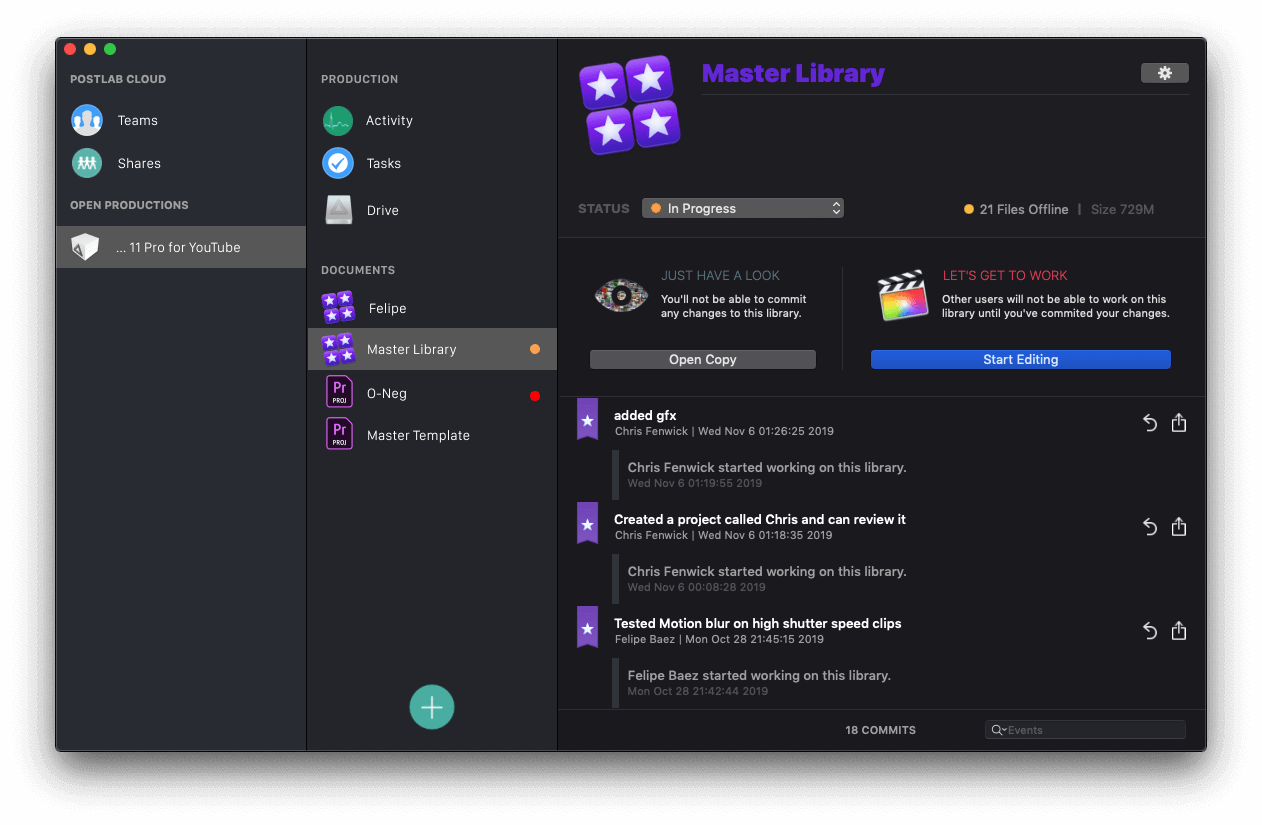Expand the Events search options magnifier
The image size is (1262, 825).
(x=997, y=730)
